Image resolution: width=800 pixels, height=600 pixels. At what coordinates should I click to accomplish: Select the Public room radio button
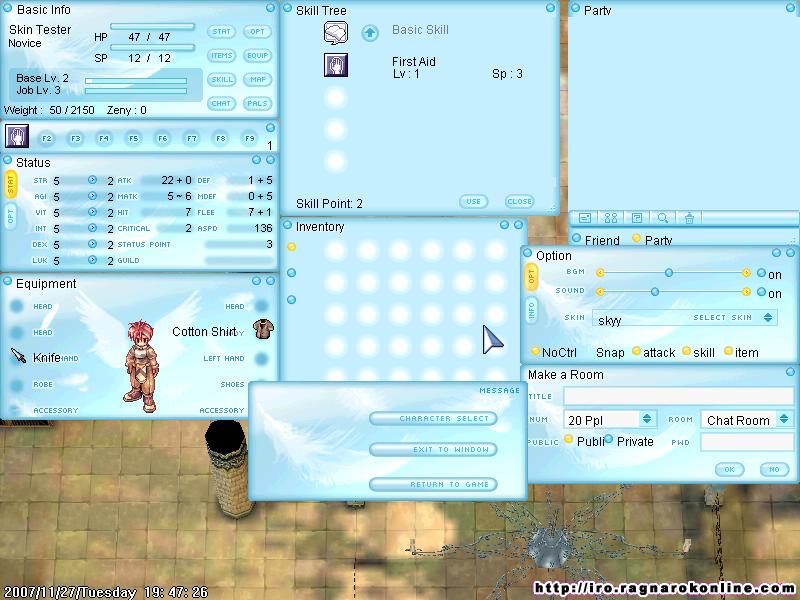568,439
